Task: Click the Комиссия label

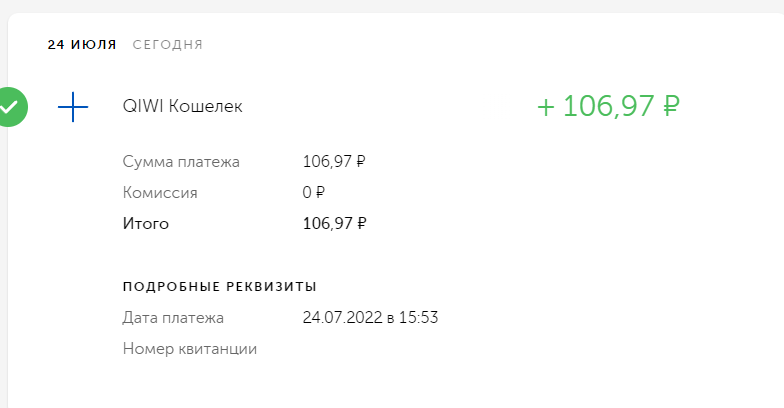Action: click(160, 193)
